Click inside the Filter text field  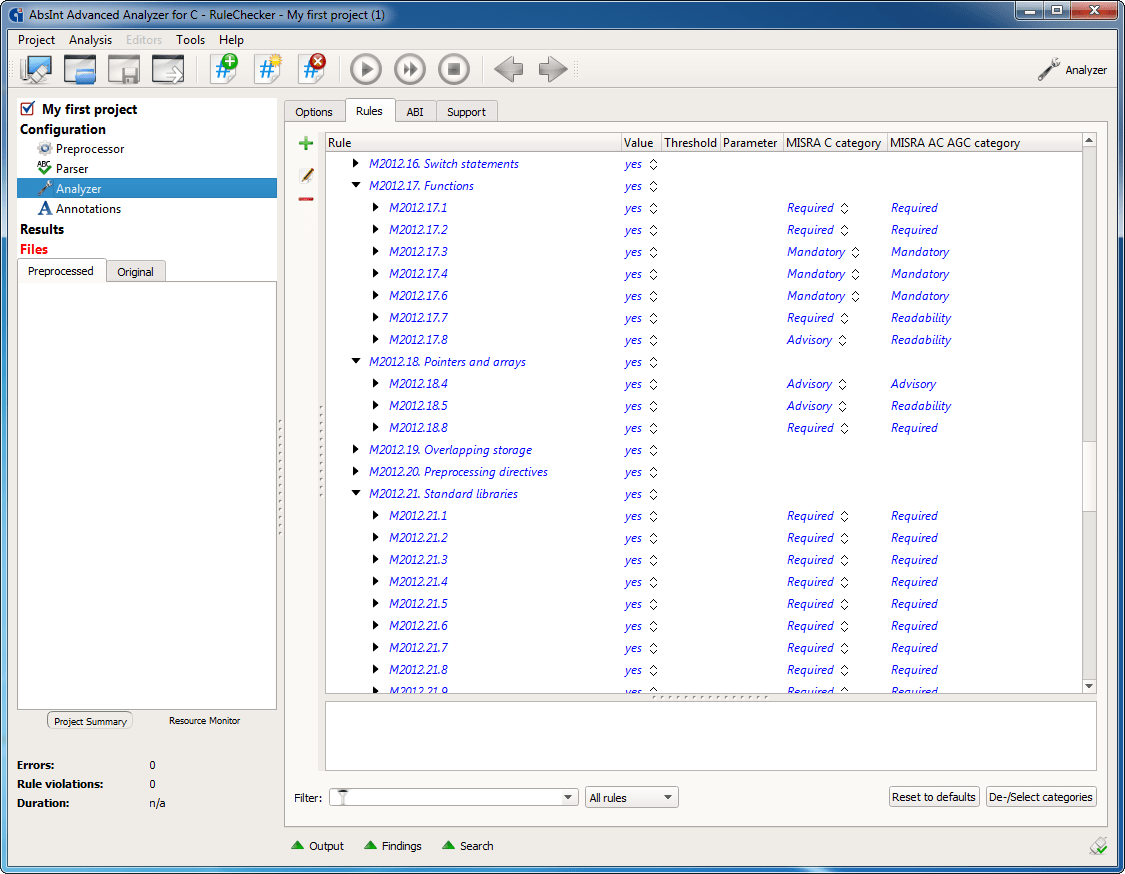[x=454, y=797]
